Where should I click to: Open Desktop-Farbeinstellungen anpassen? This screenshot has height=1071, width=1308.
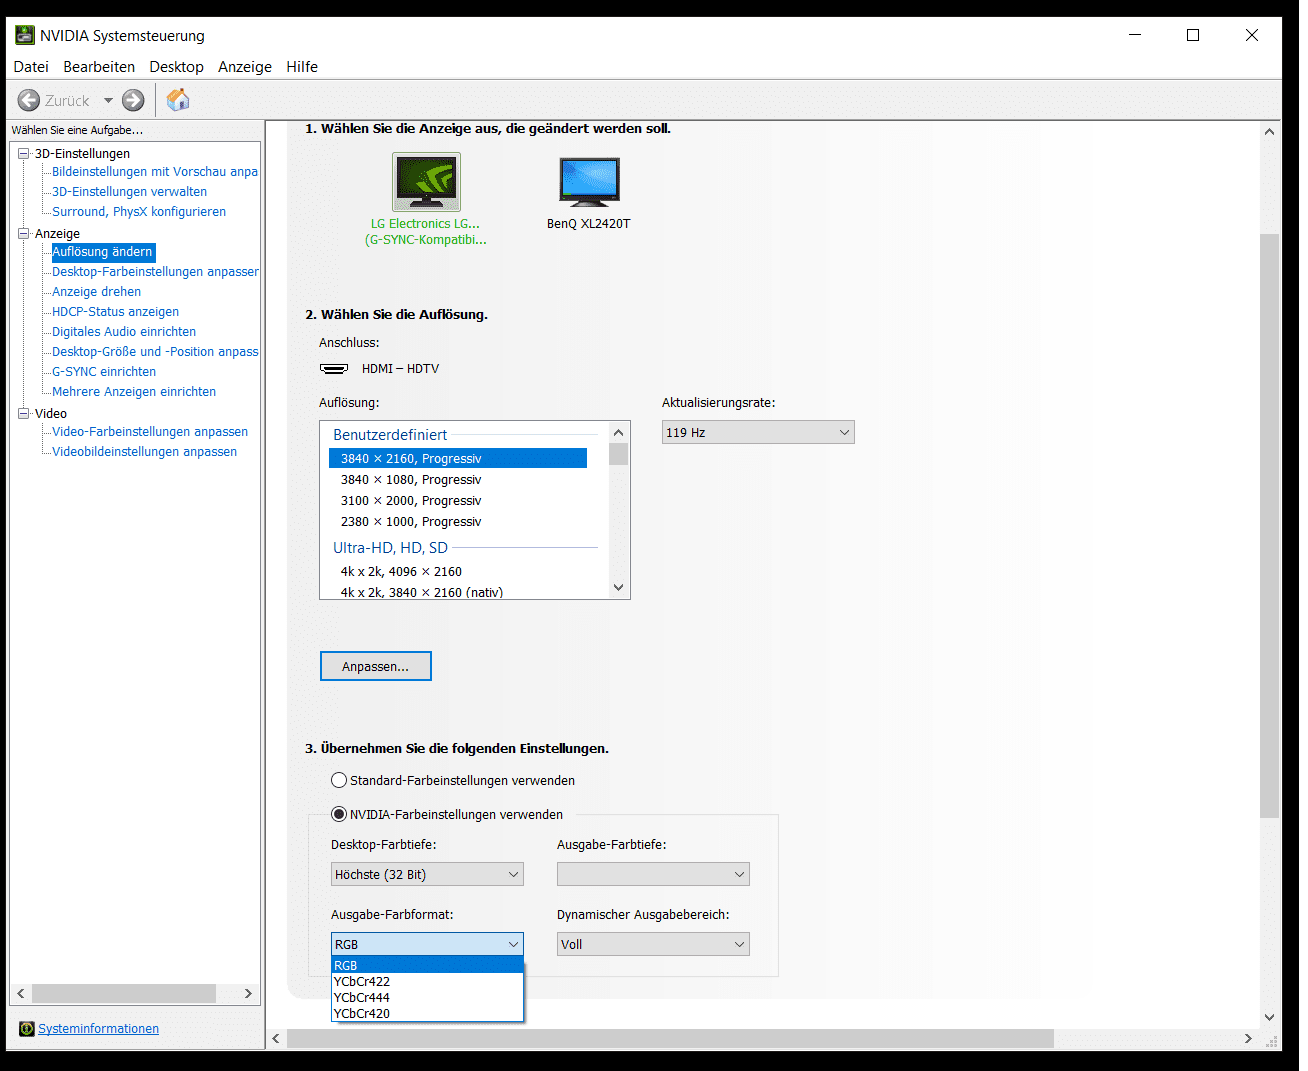pos(155,272)
